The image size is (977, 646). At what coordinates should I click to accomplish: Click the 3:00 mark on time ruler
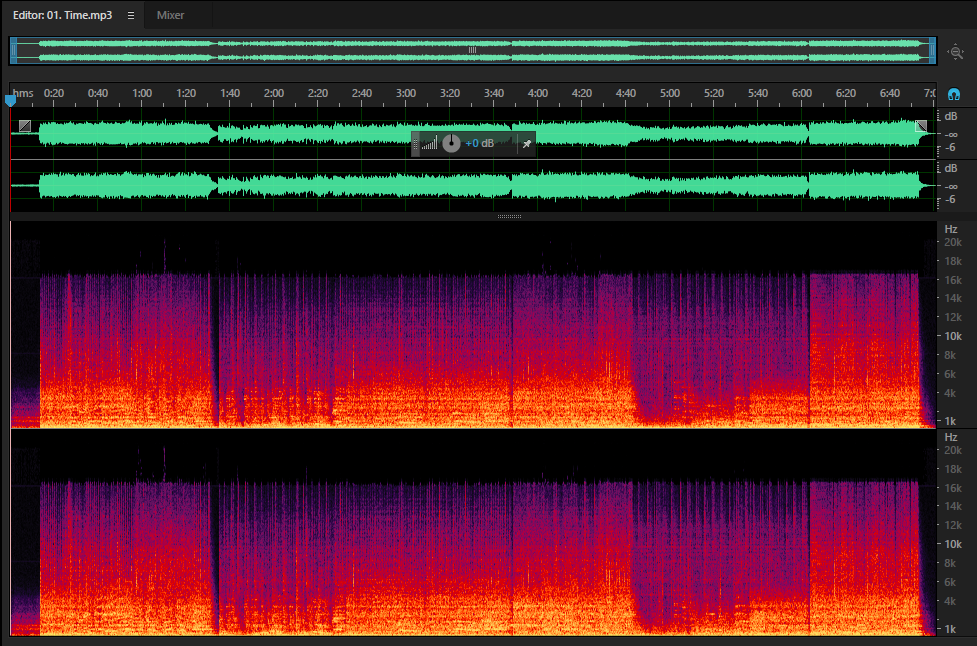[x=406, y=93]
